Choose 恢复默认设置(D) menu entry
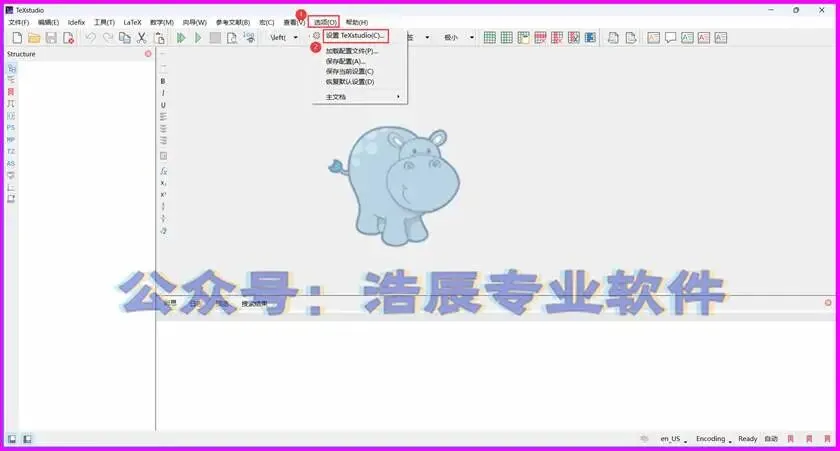The image size is (840, 451). pos(350,82)
